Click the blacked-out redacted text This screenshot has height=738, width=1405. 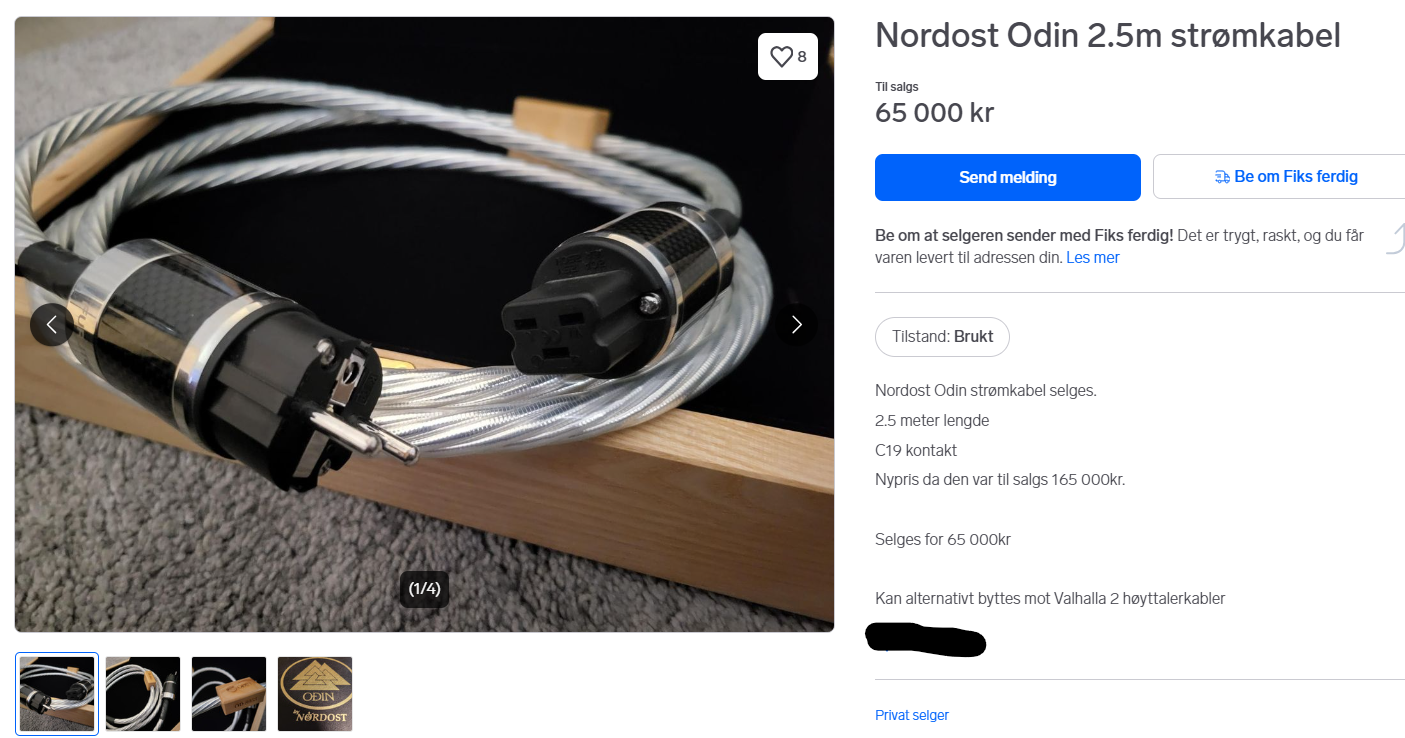click(925, 640)
